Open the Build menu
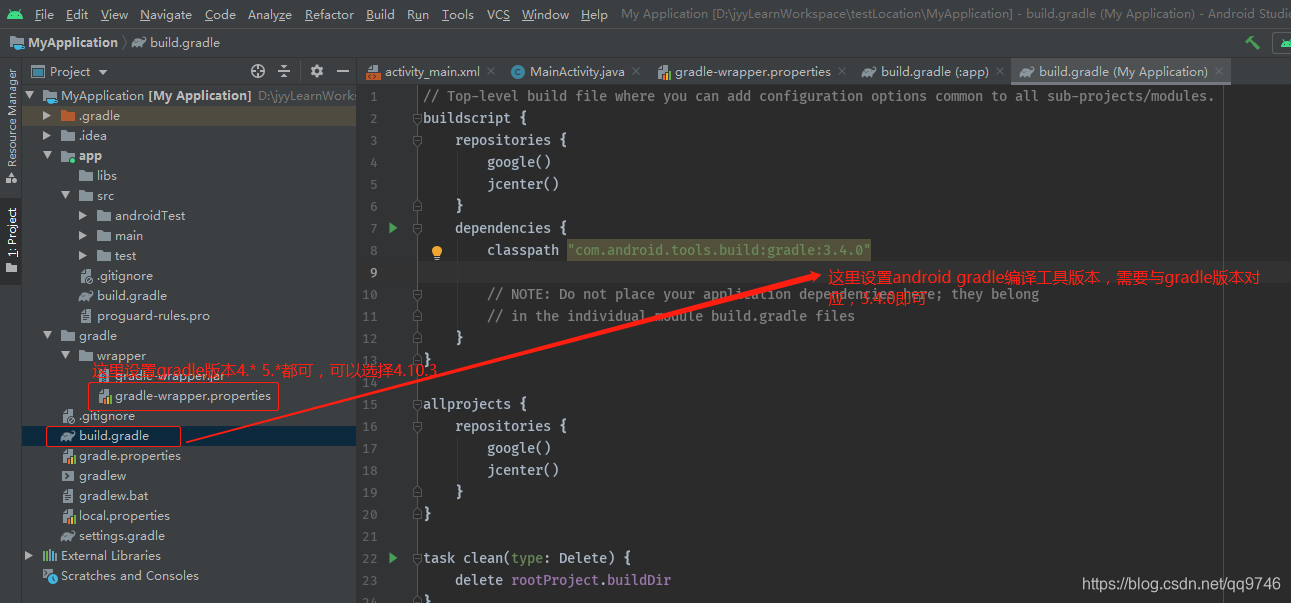Screen dimensions: 1291x603 (380, 15)
